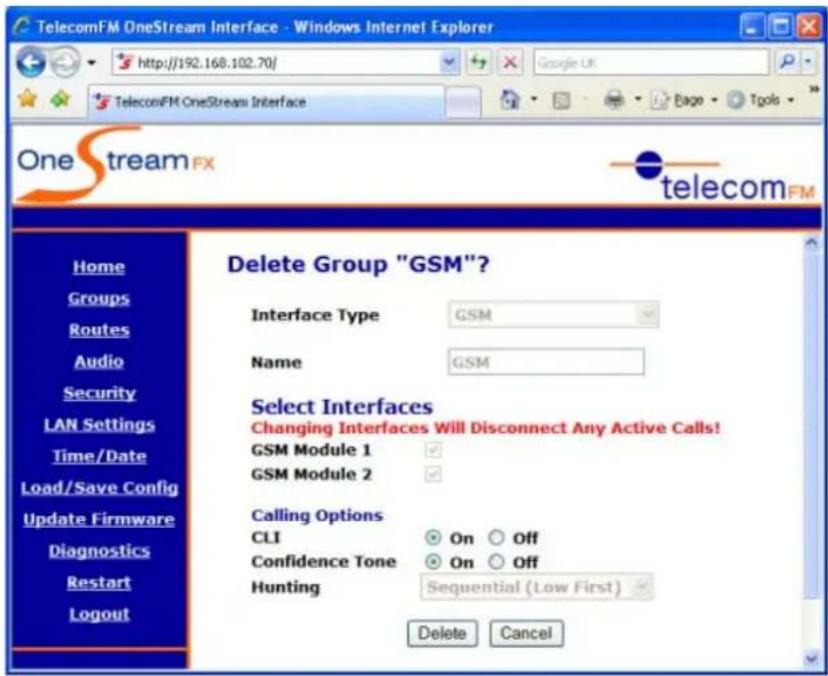Open the recent pages dropdown arrow
Screen dimensions: 828x676
click(91, 63)
